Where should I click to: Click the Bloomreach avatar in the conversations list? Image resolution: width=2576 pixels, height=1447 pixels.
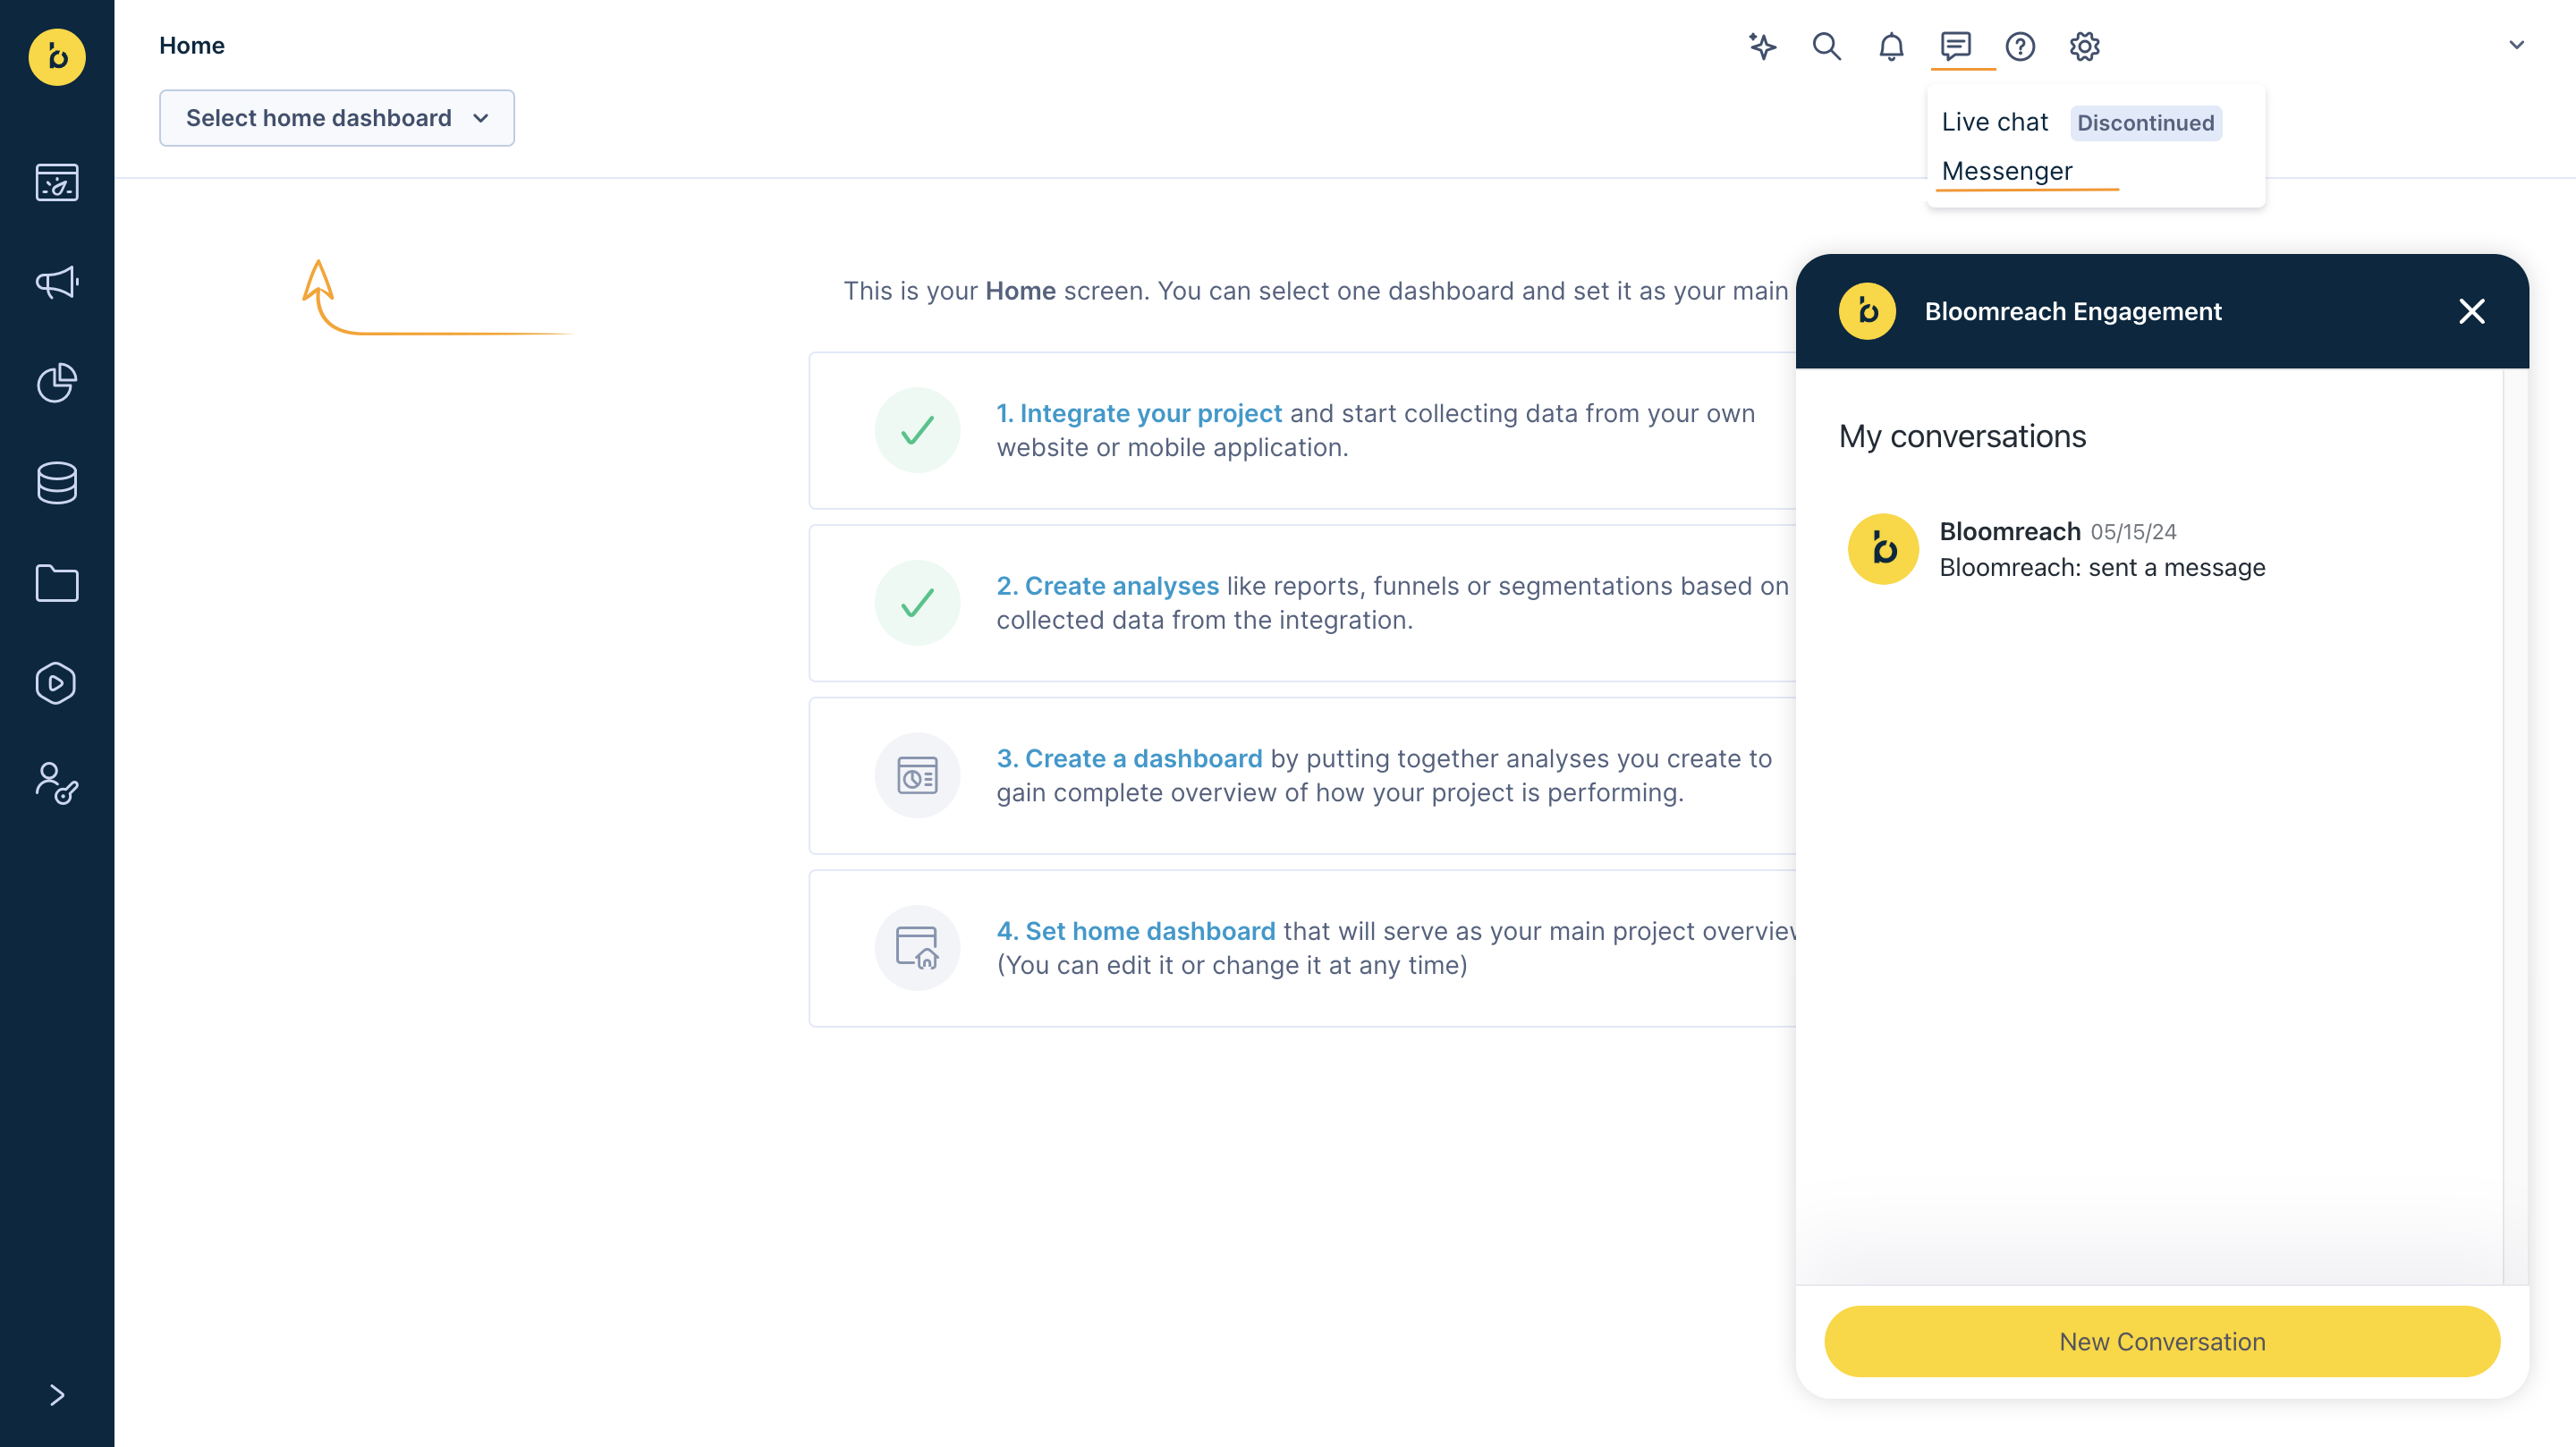pyautogui.click(x=1883, y=549)
